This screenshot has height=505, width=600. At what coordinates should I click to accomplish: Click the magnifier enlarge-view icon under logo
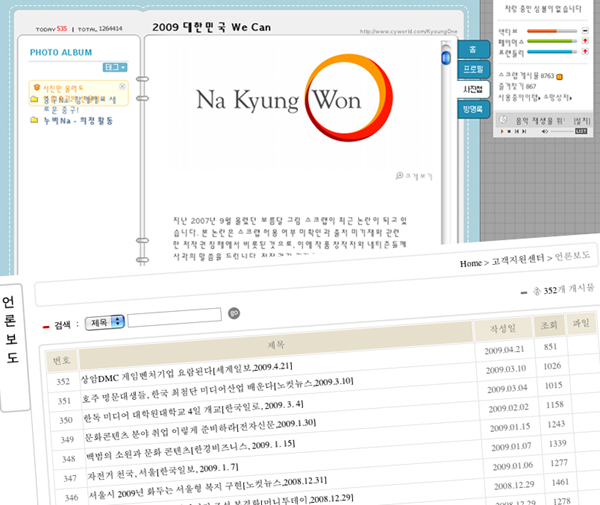click(x=399, y=173)
